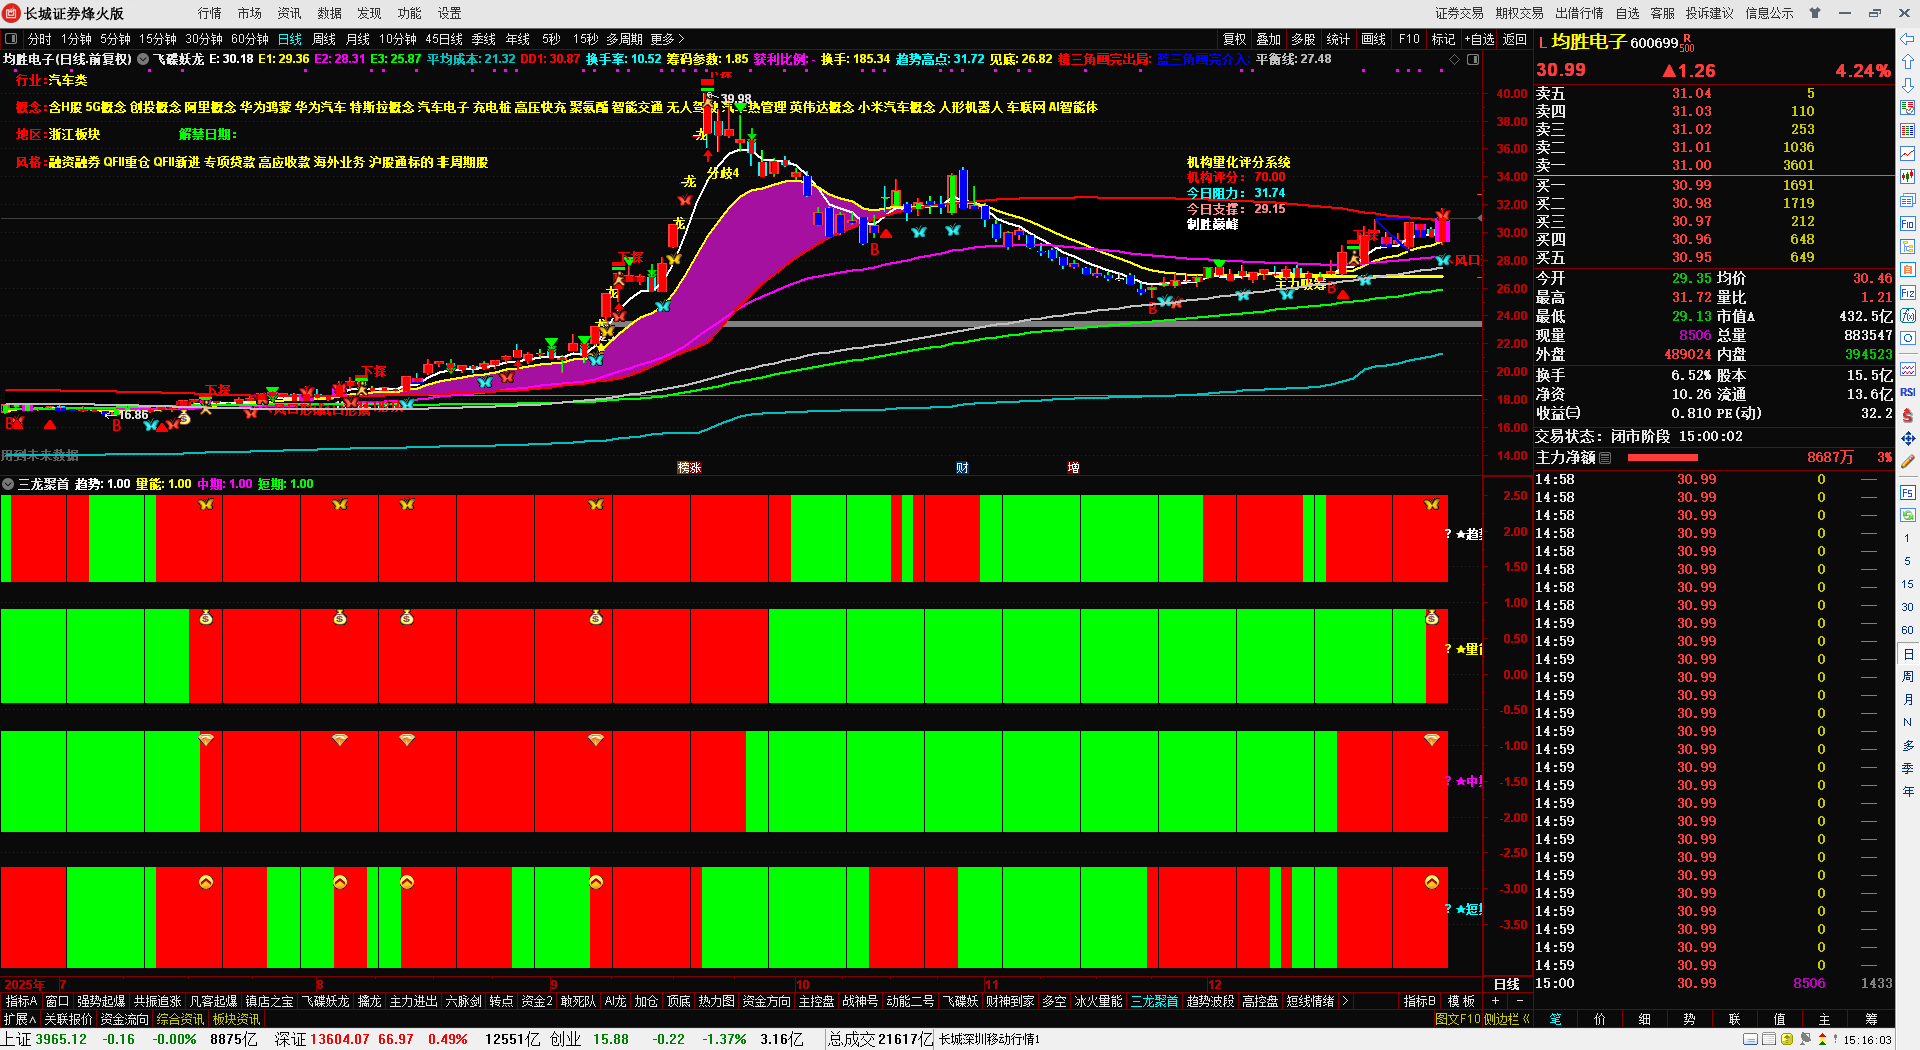Open the 行情 menu

pos(210,13)
